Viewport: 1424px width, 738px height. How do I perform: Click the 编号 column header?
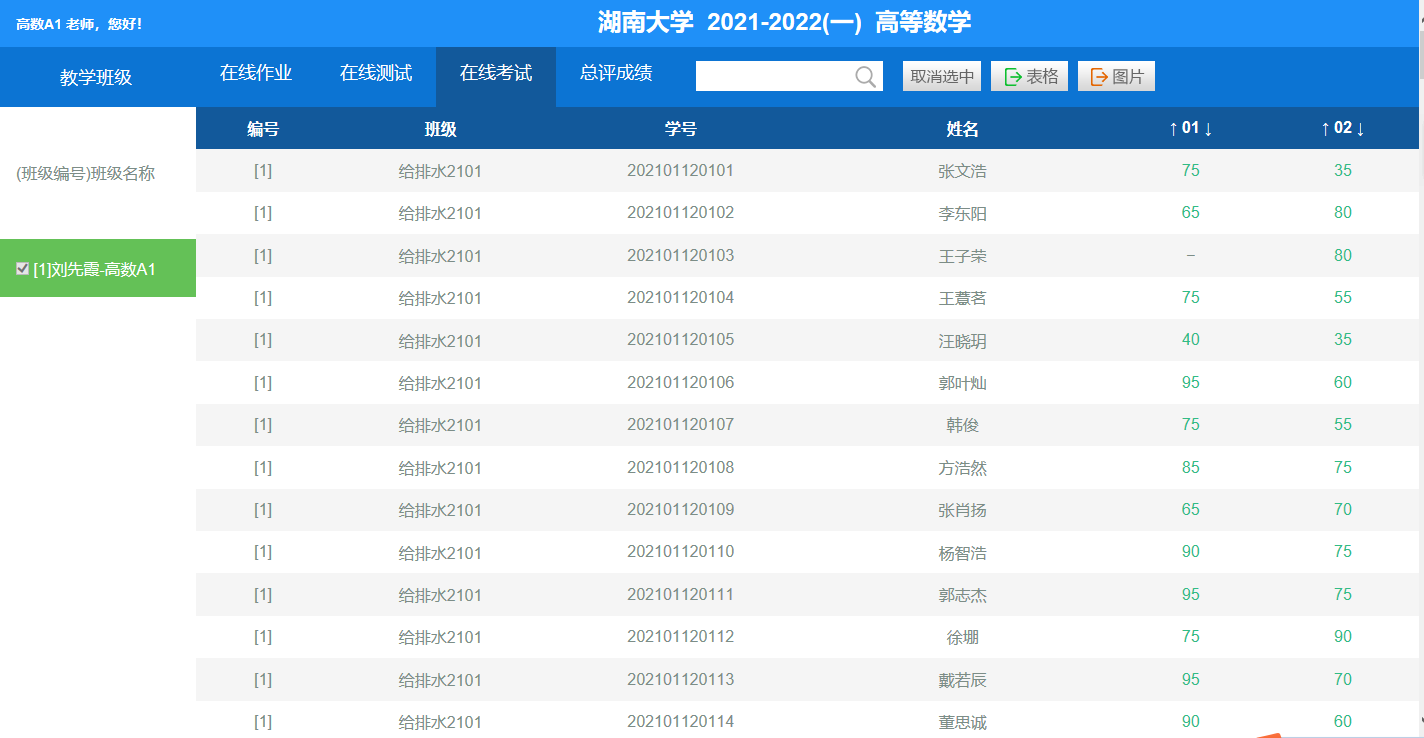point(263,128)
